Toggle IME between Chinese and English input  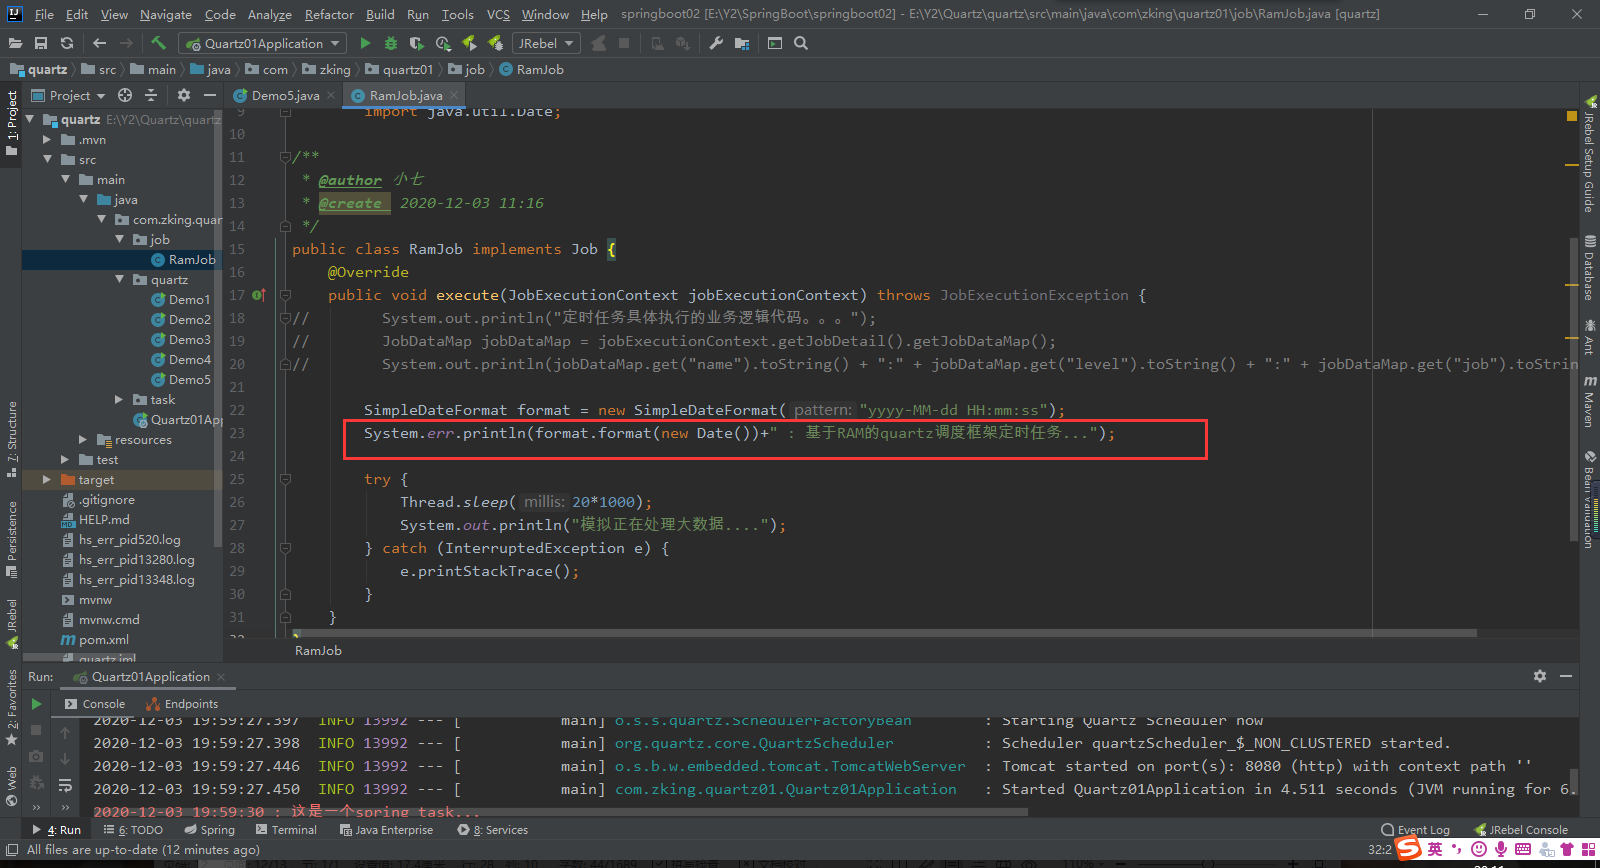click(x=1435, y=849)
